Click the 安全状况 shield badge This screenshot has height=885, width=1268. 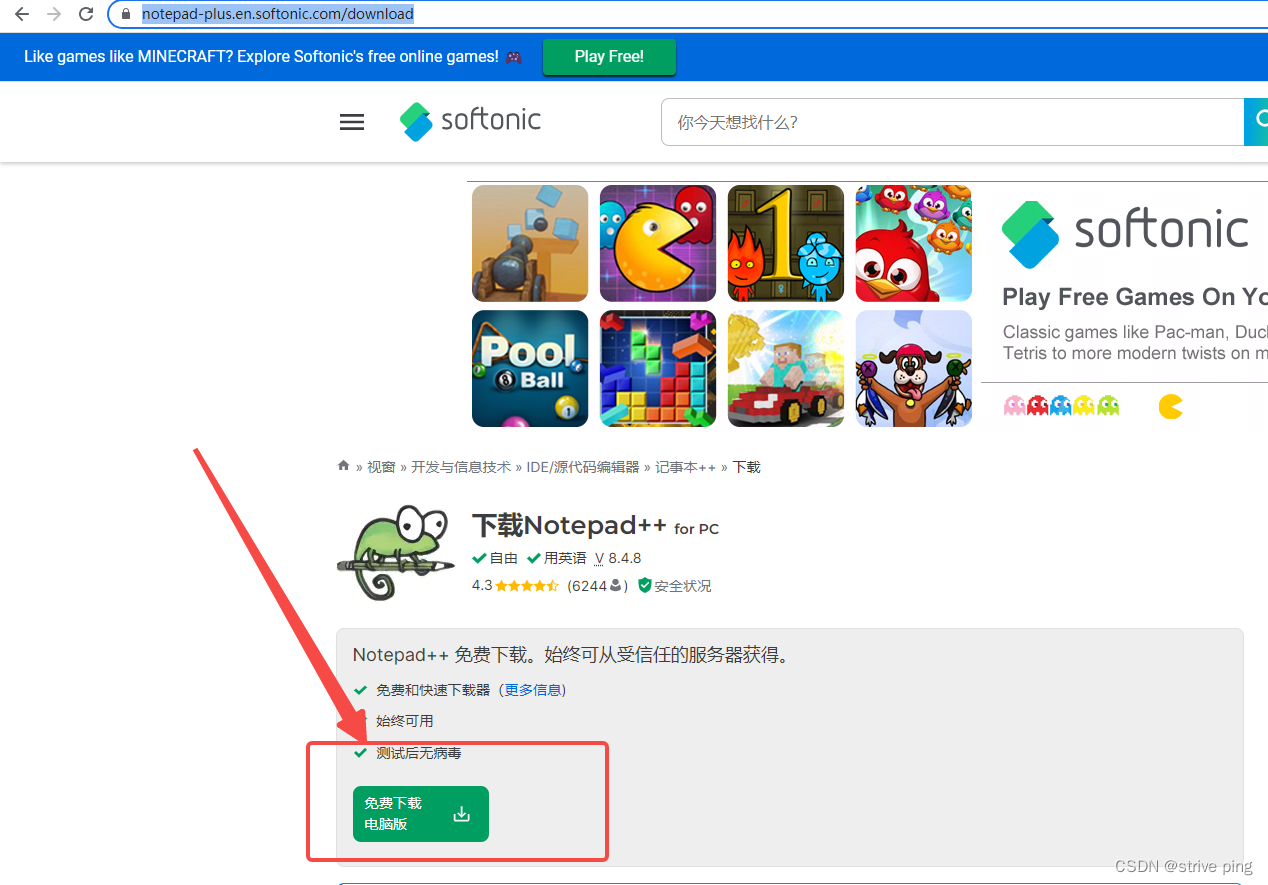point(675,586)
